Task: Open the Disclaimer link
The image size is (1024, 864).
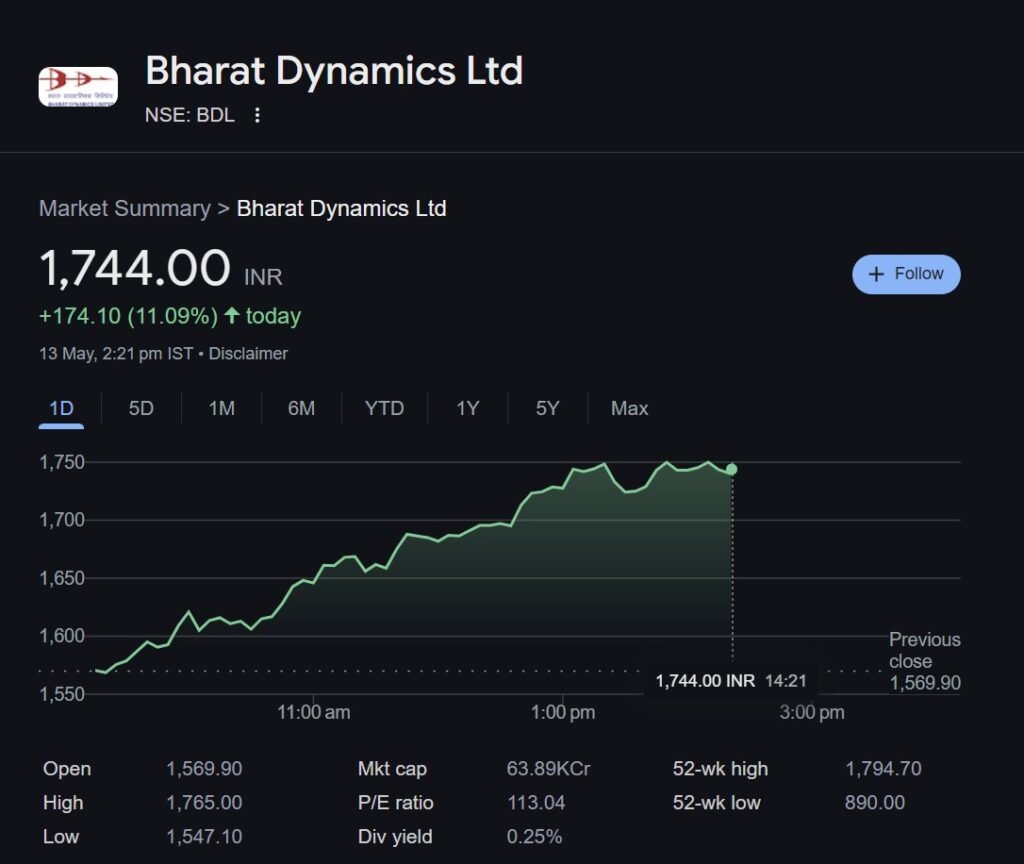Action: point(248,353)
